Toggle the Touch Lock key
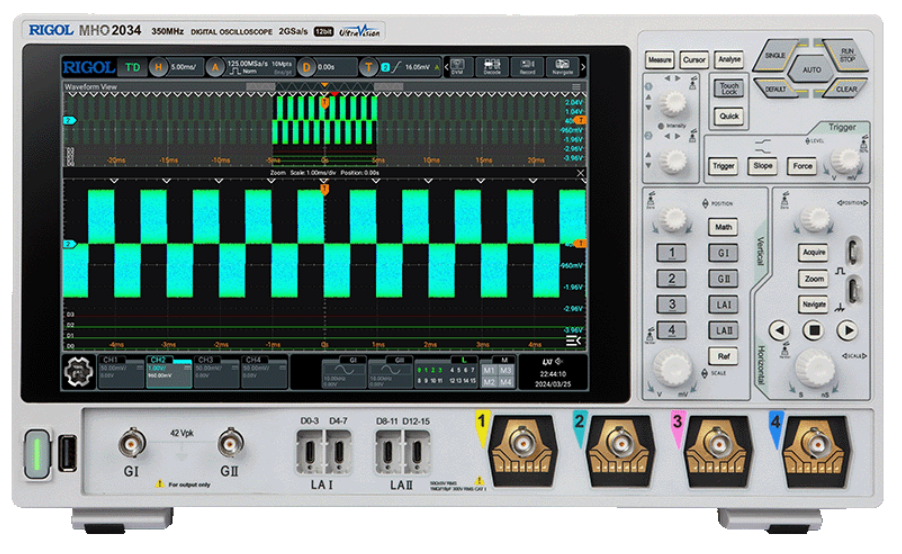 [x=729, y=89]
